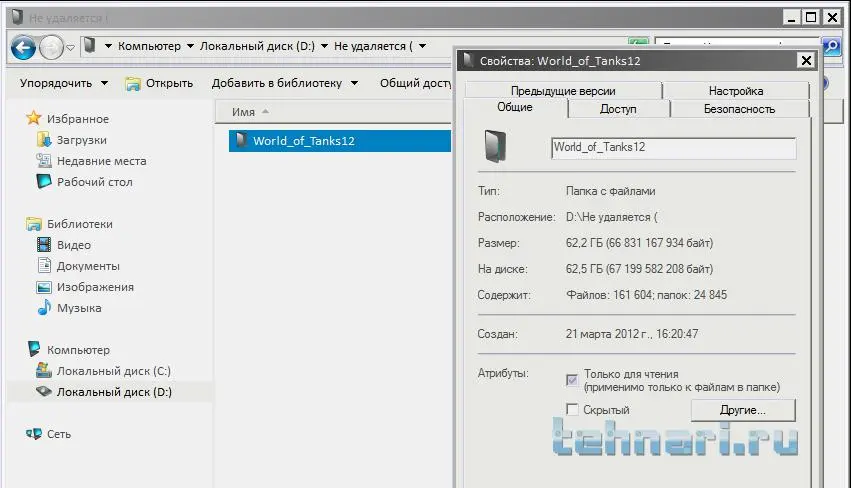Expand the arrow after Компьютер breadcrumb

[190, 46]
